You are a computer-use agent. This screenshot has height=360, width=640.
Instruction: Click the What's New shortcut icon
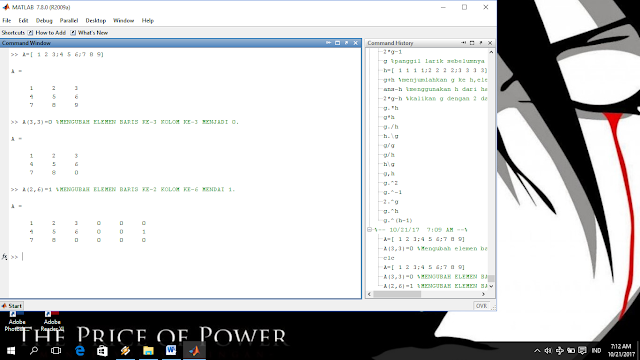73,33
